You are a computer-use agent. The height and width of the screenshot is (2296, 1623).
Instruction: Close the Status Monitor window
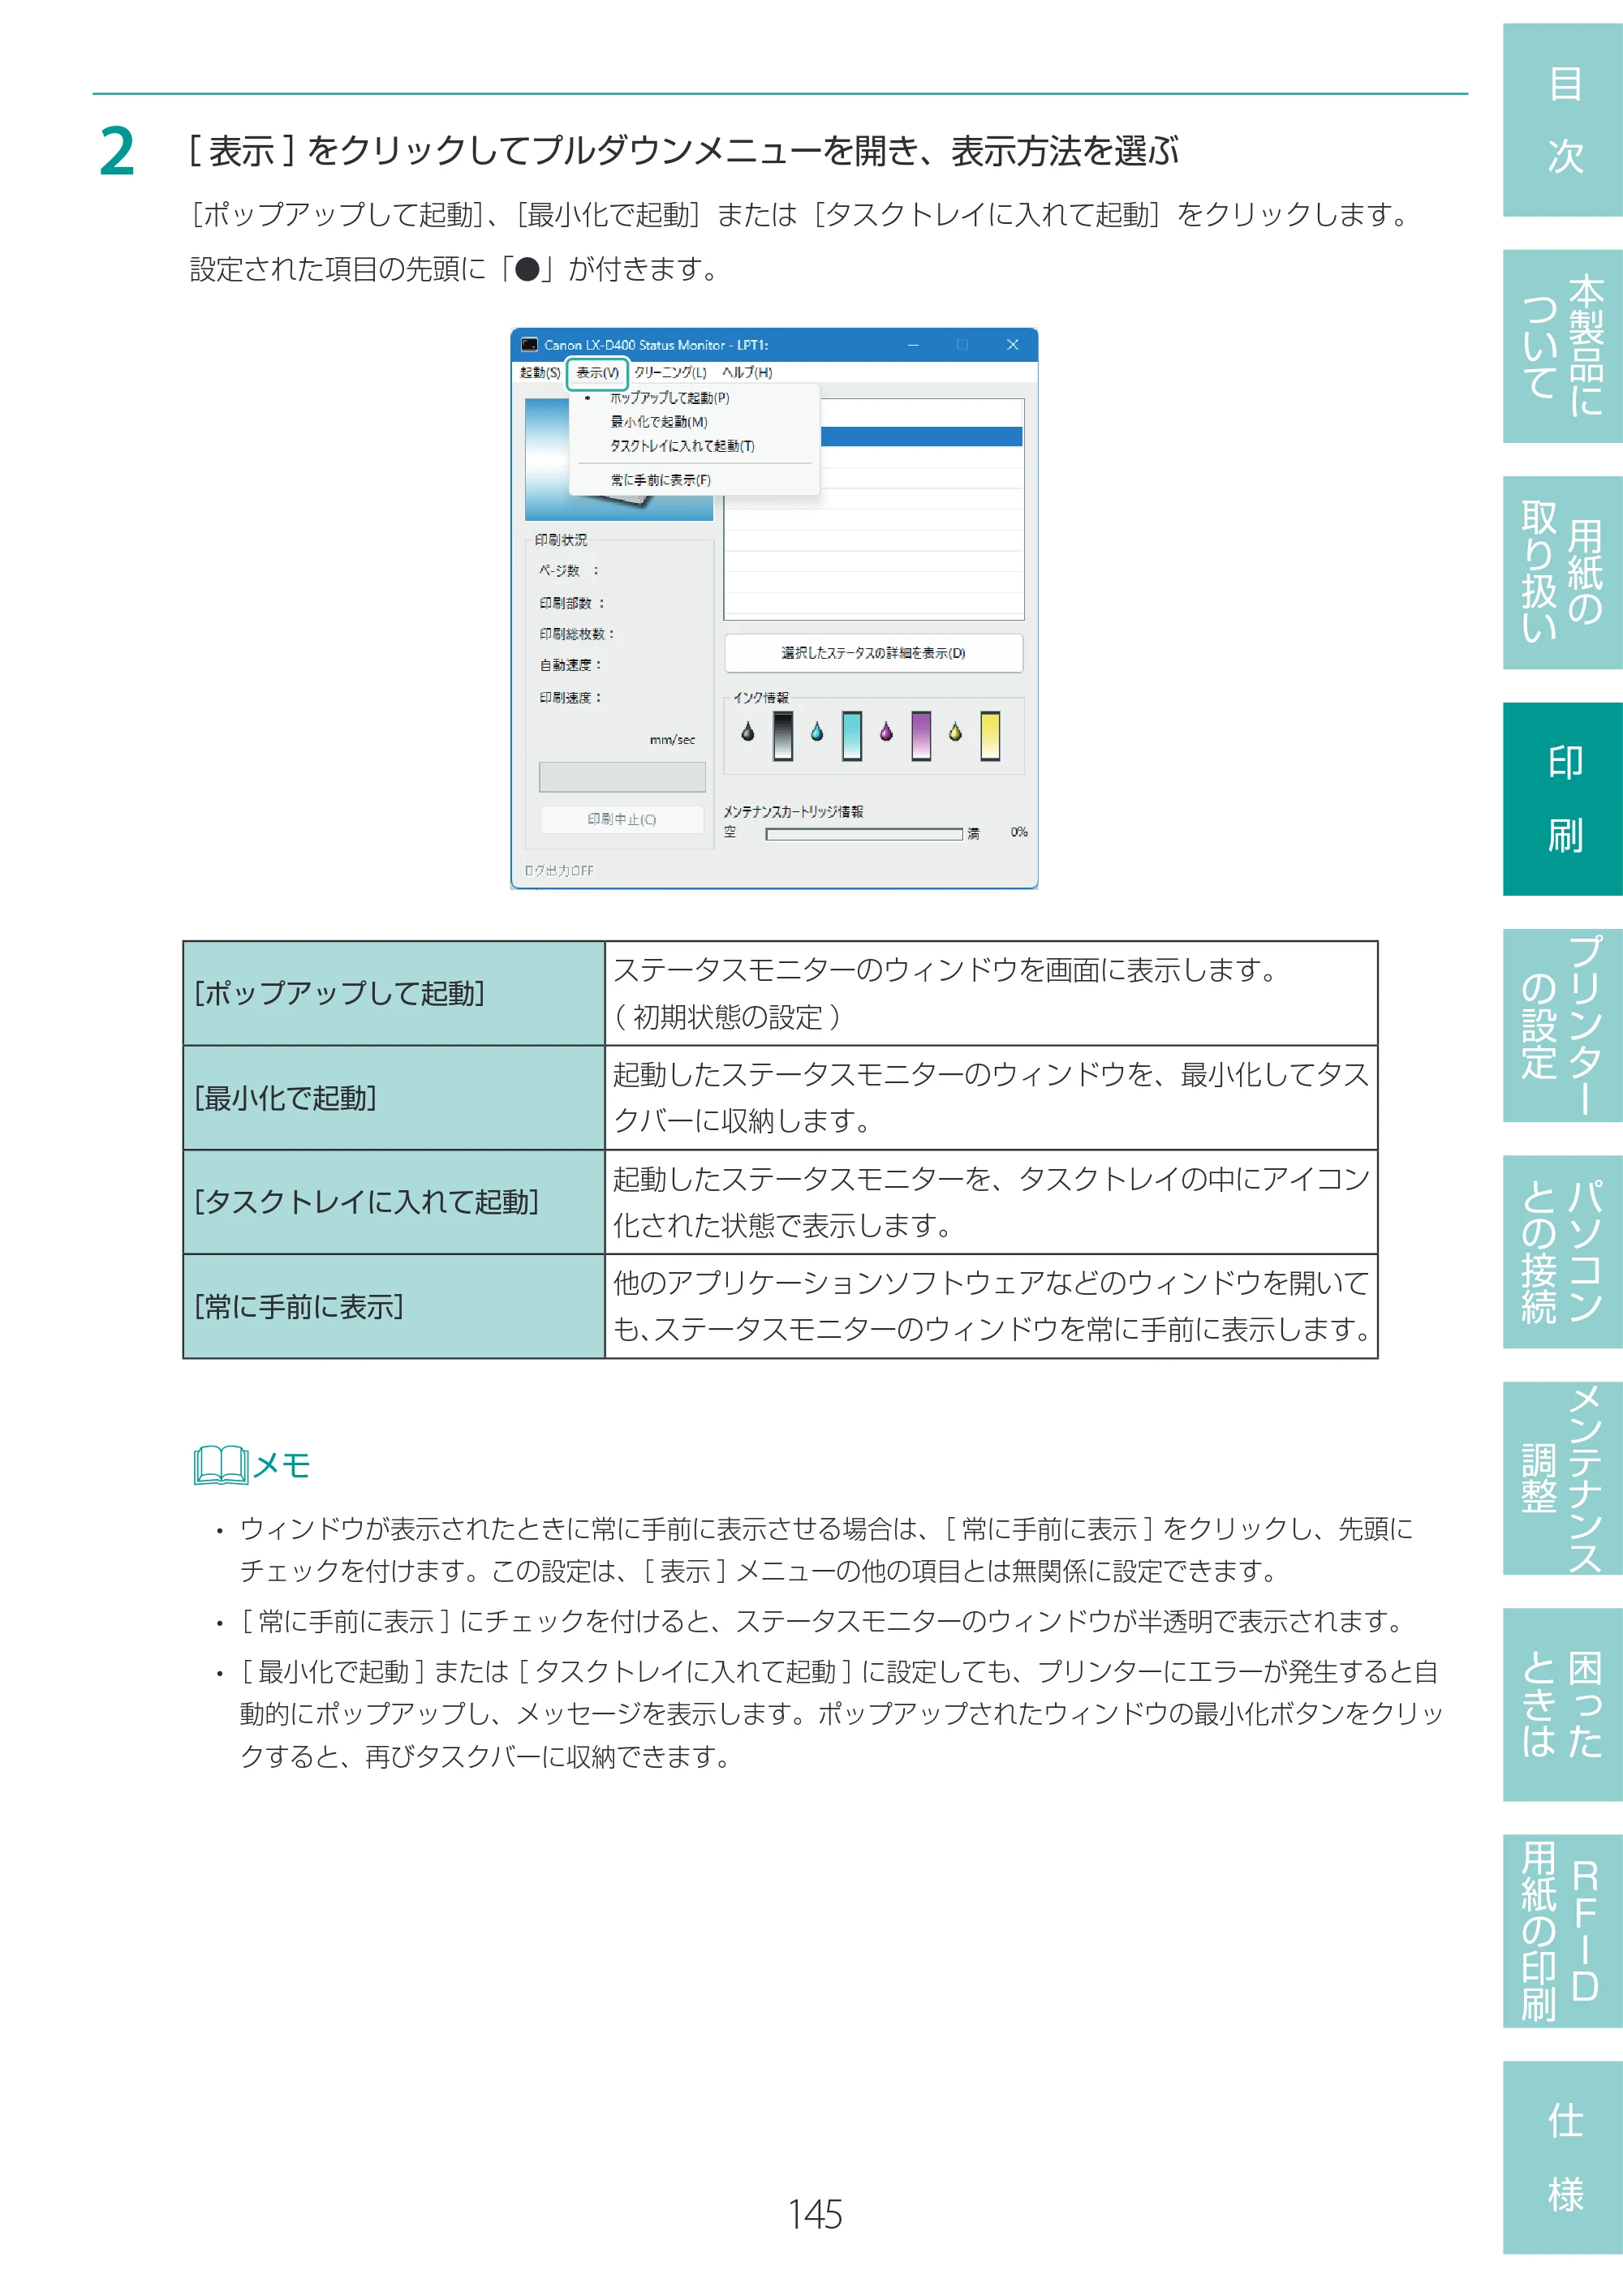tap(1012, 345)
